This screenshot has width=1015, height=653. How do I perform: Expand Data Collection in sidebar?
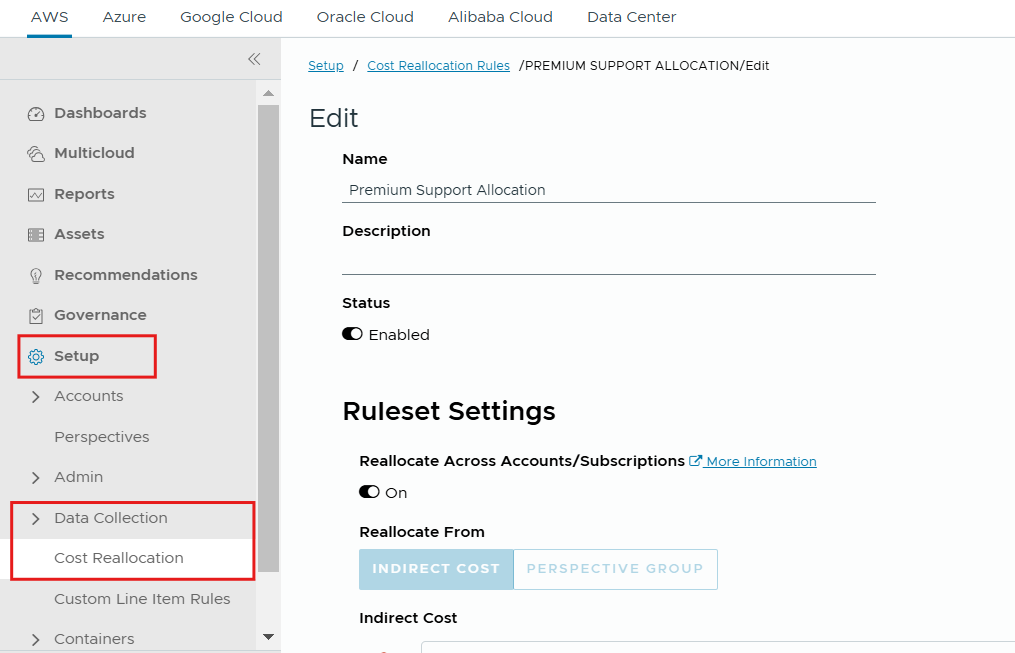pos(36,518)
